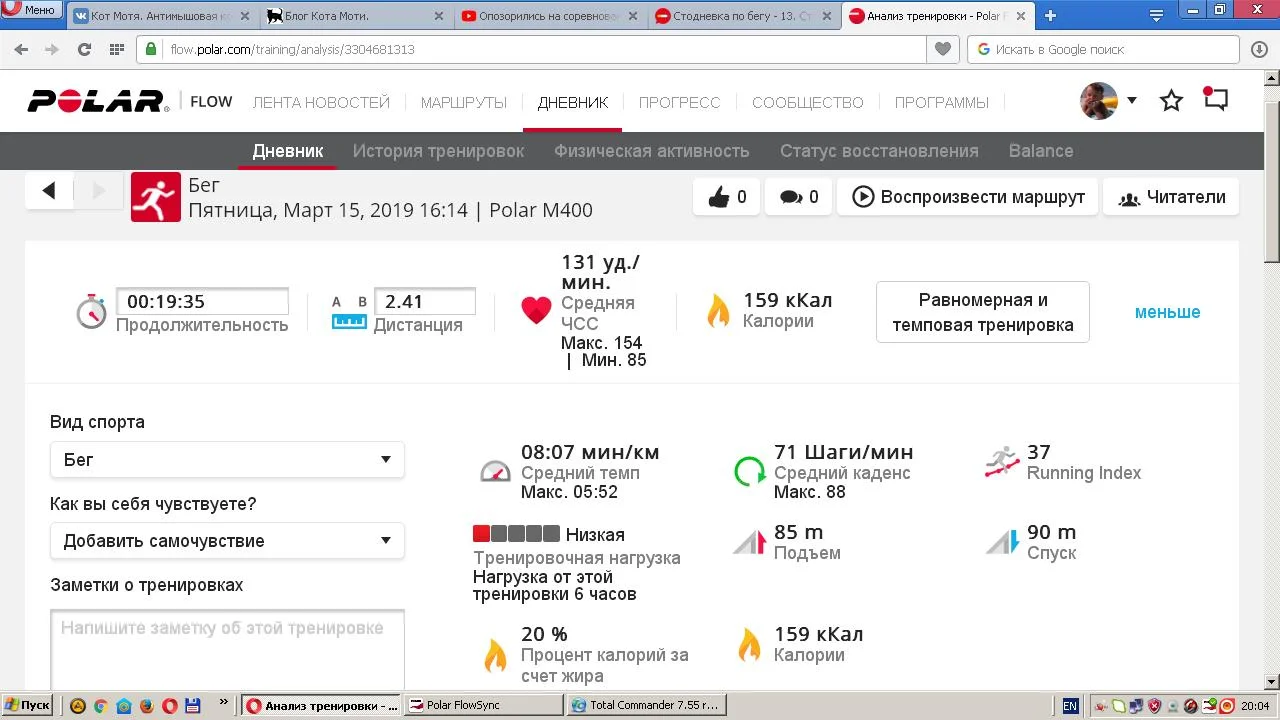
Task: Click the fat burn percentage flame icon
Action: (x=495, y=654)
